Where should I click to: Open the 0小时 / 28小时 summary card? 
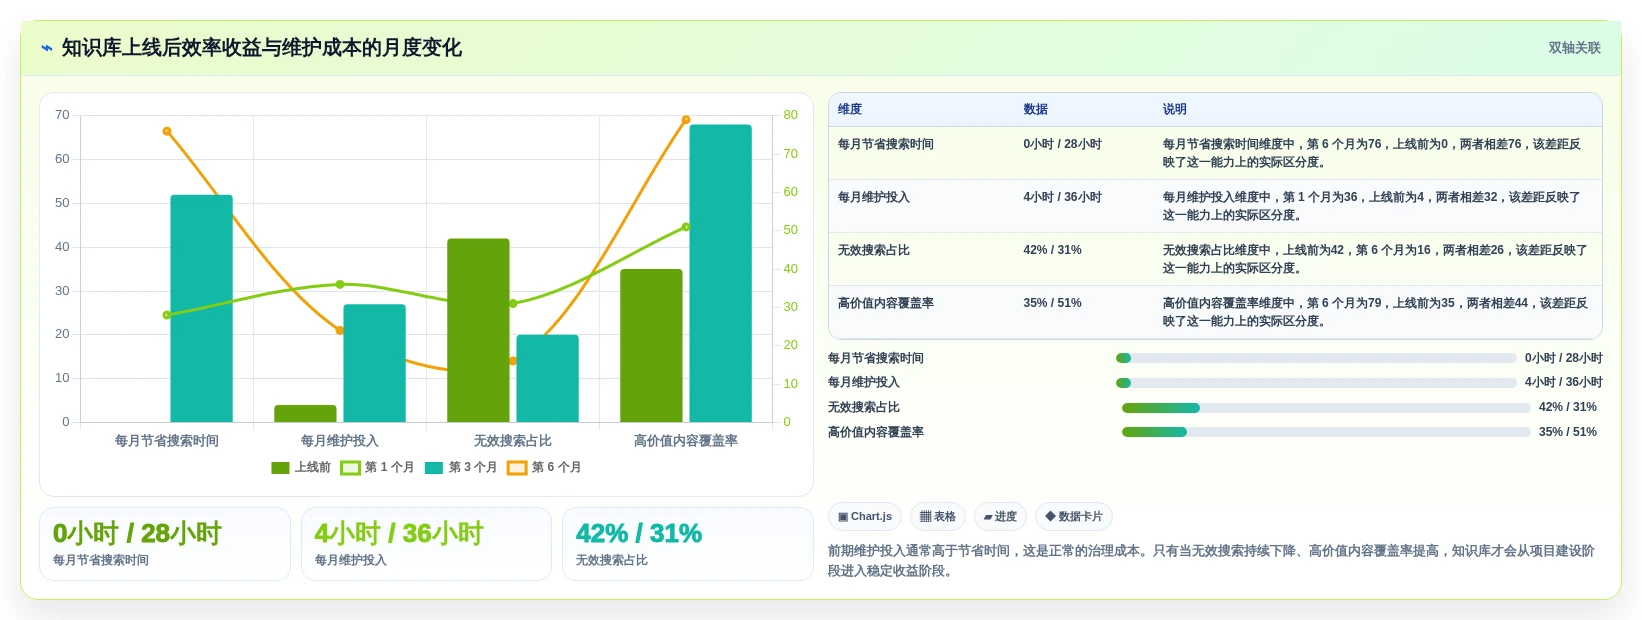click(x=165, y=544)
